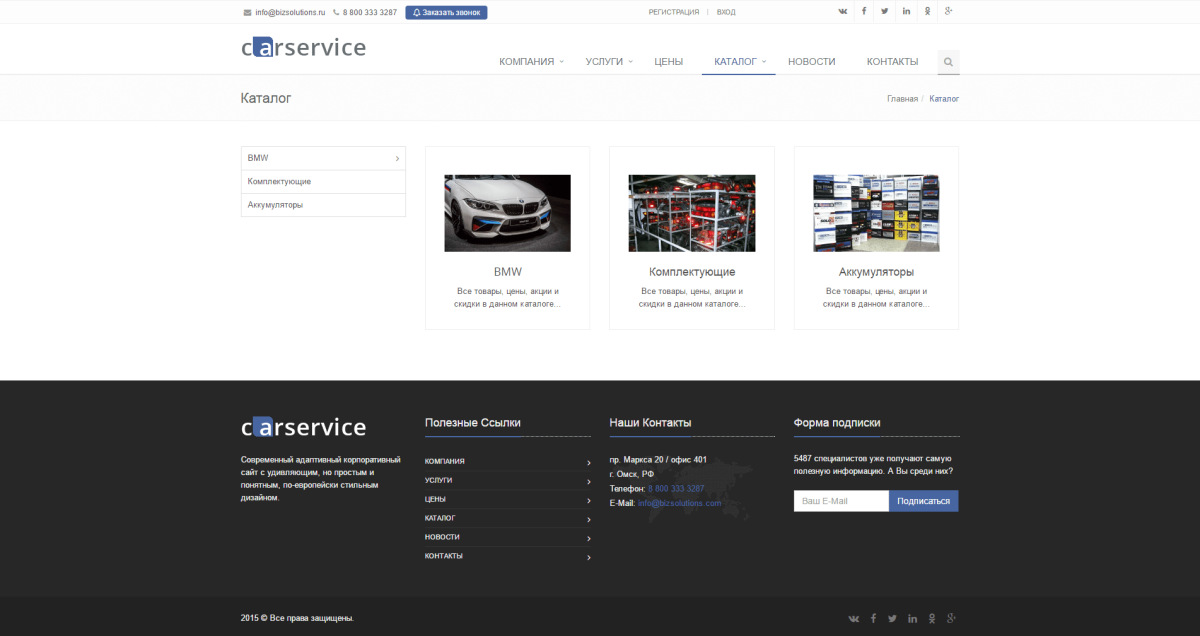The height and width of the screenshot is (636, 1200).
Task: Select the КОНТАКТЫ menu item
Action: (891, 61)
